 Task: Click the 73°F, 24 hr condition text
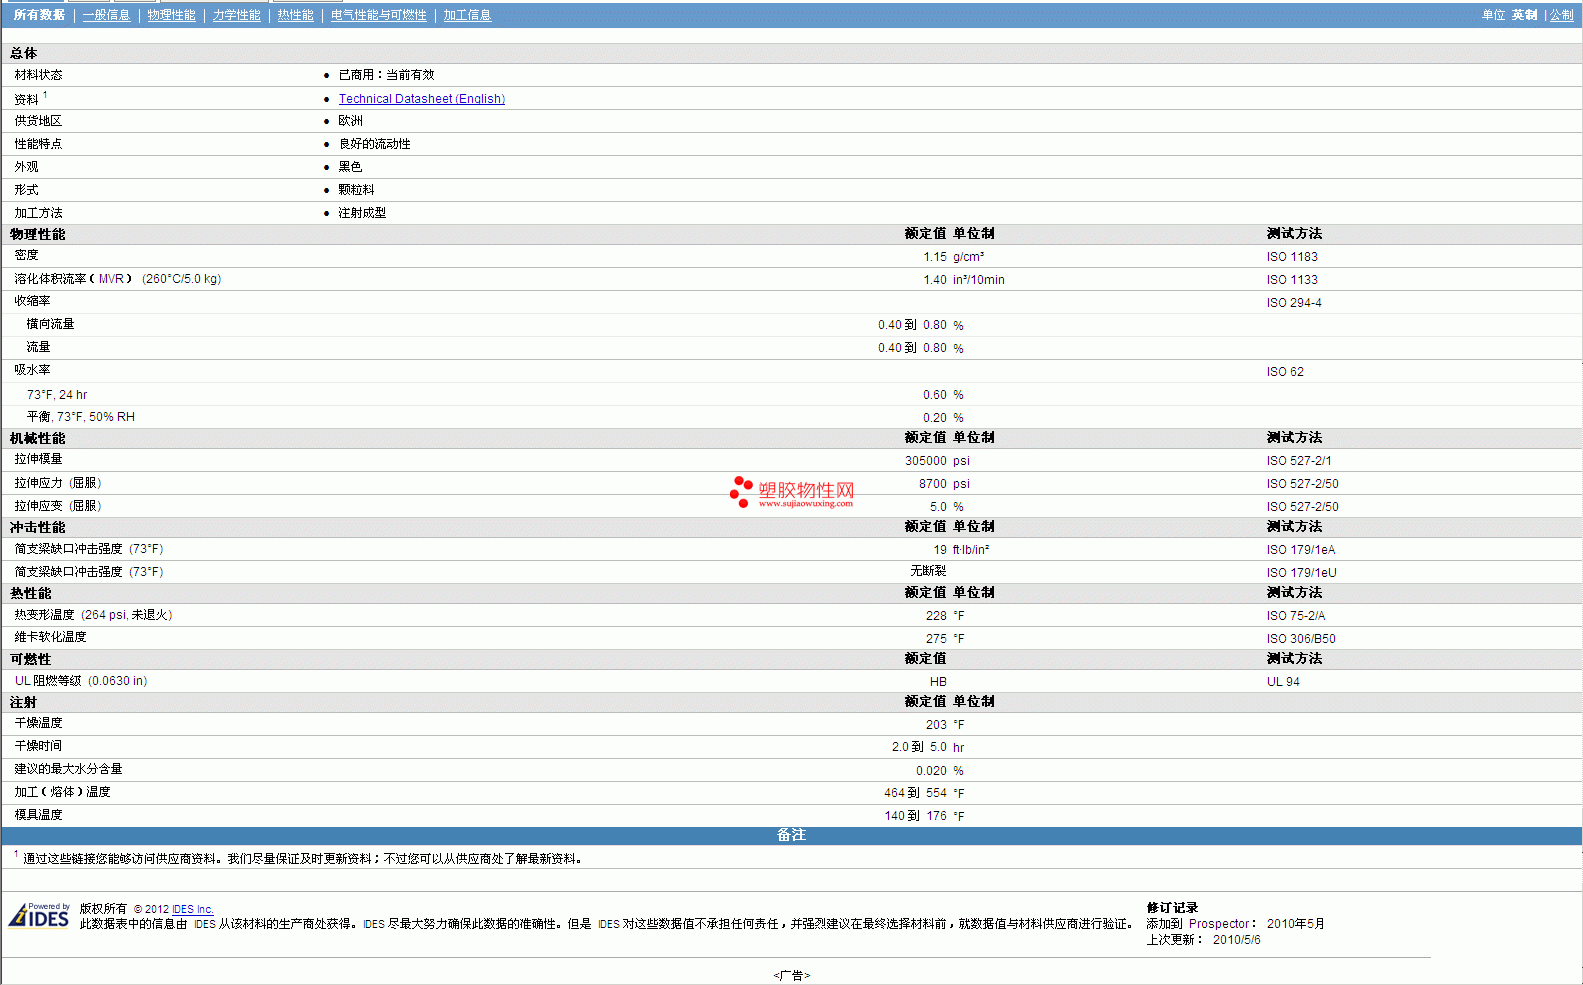click(57, 395)
